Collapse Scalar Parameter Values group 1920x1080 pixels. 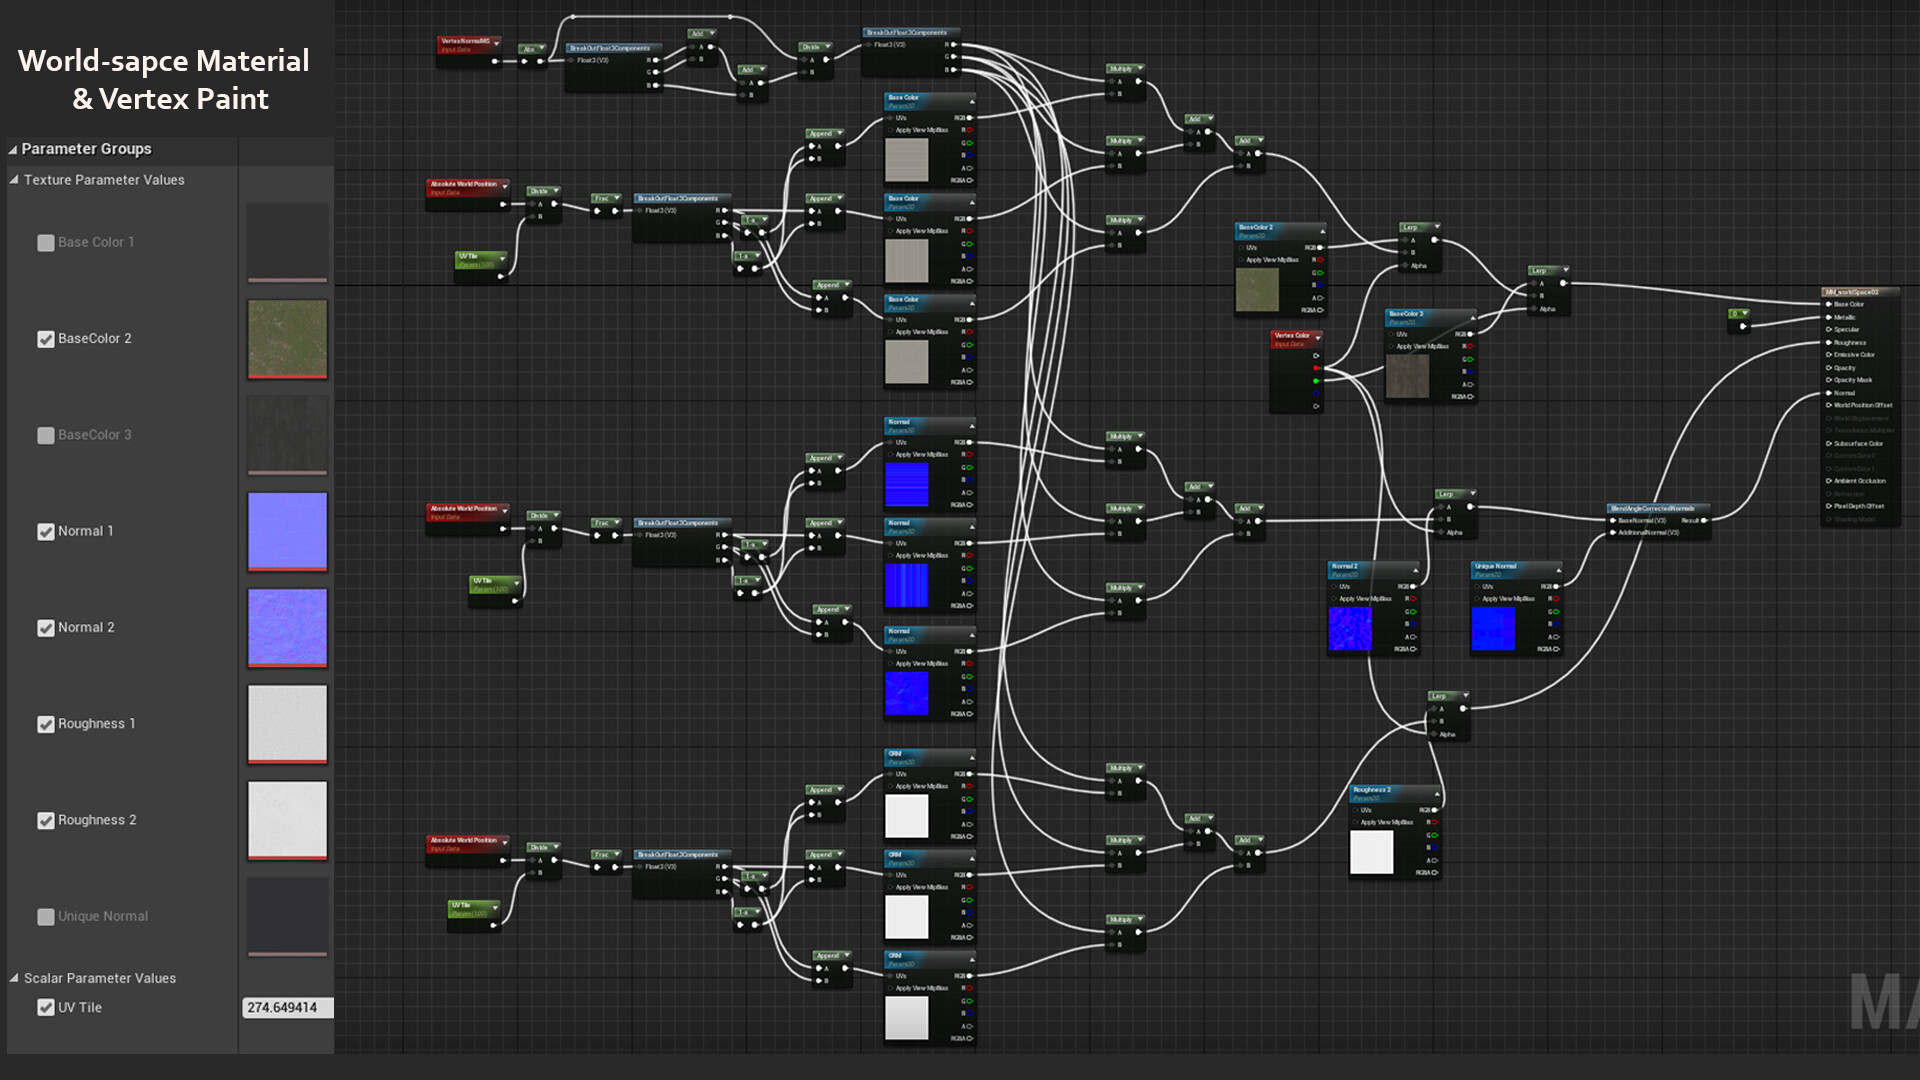click(14, 978)
